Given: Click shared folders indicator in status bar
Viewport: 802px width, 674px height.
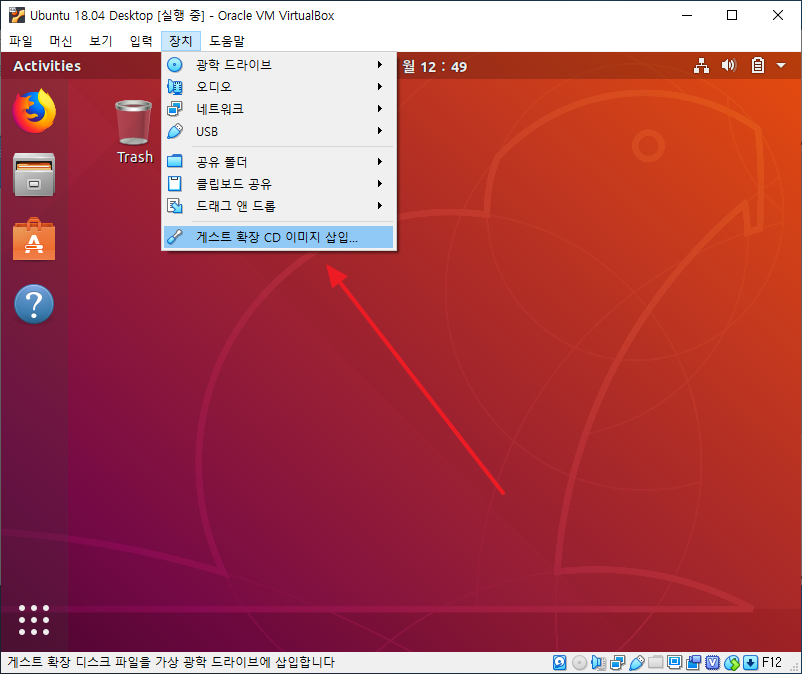Looking at the screenshot, I should click(x=655, y=663).
